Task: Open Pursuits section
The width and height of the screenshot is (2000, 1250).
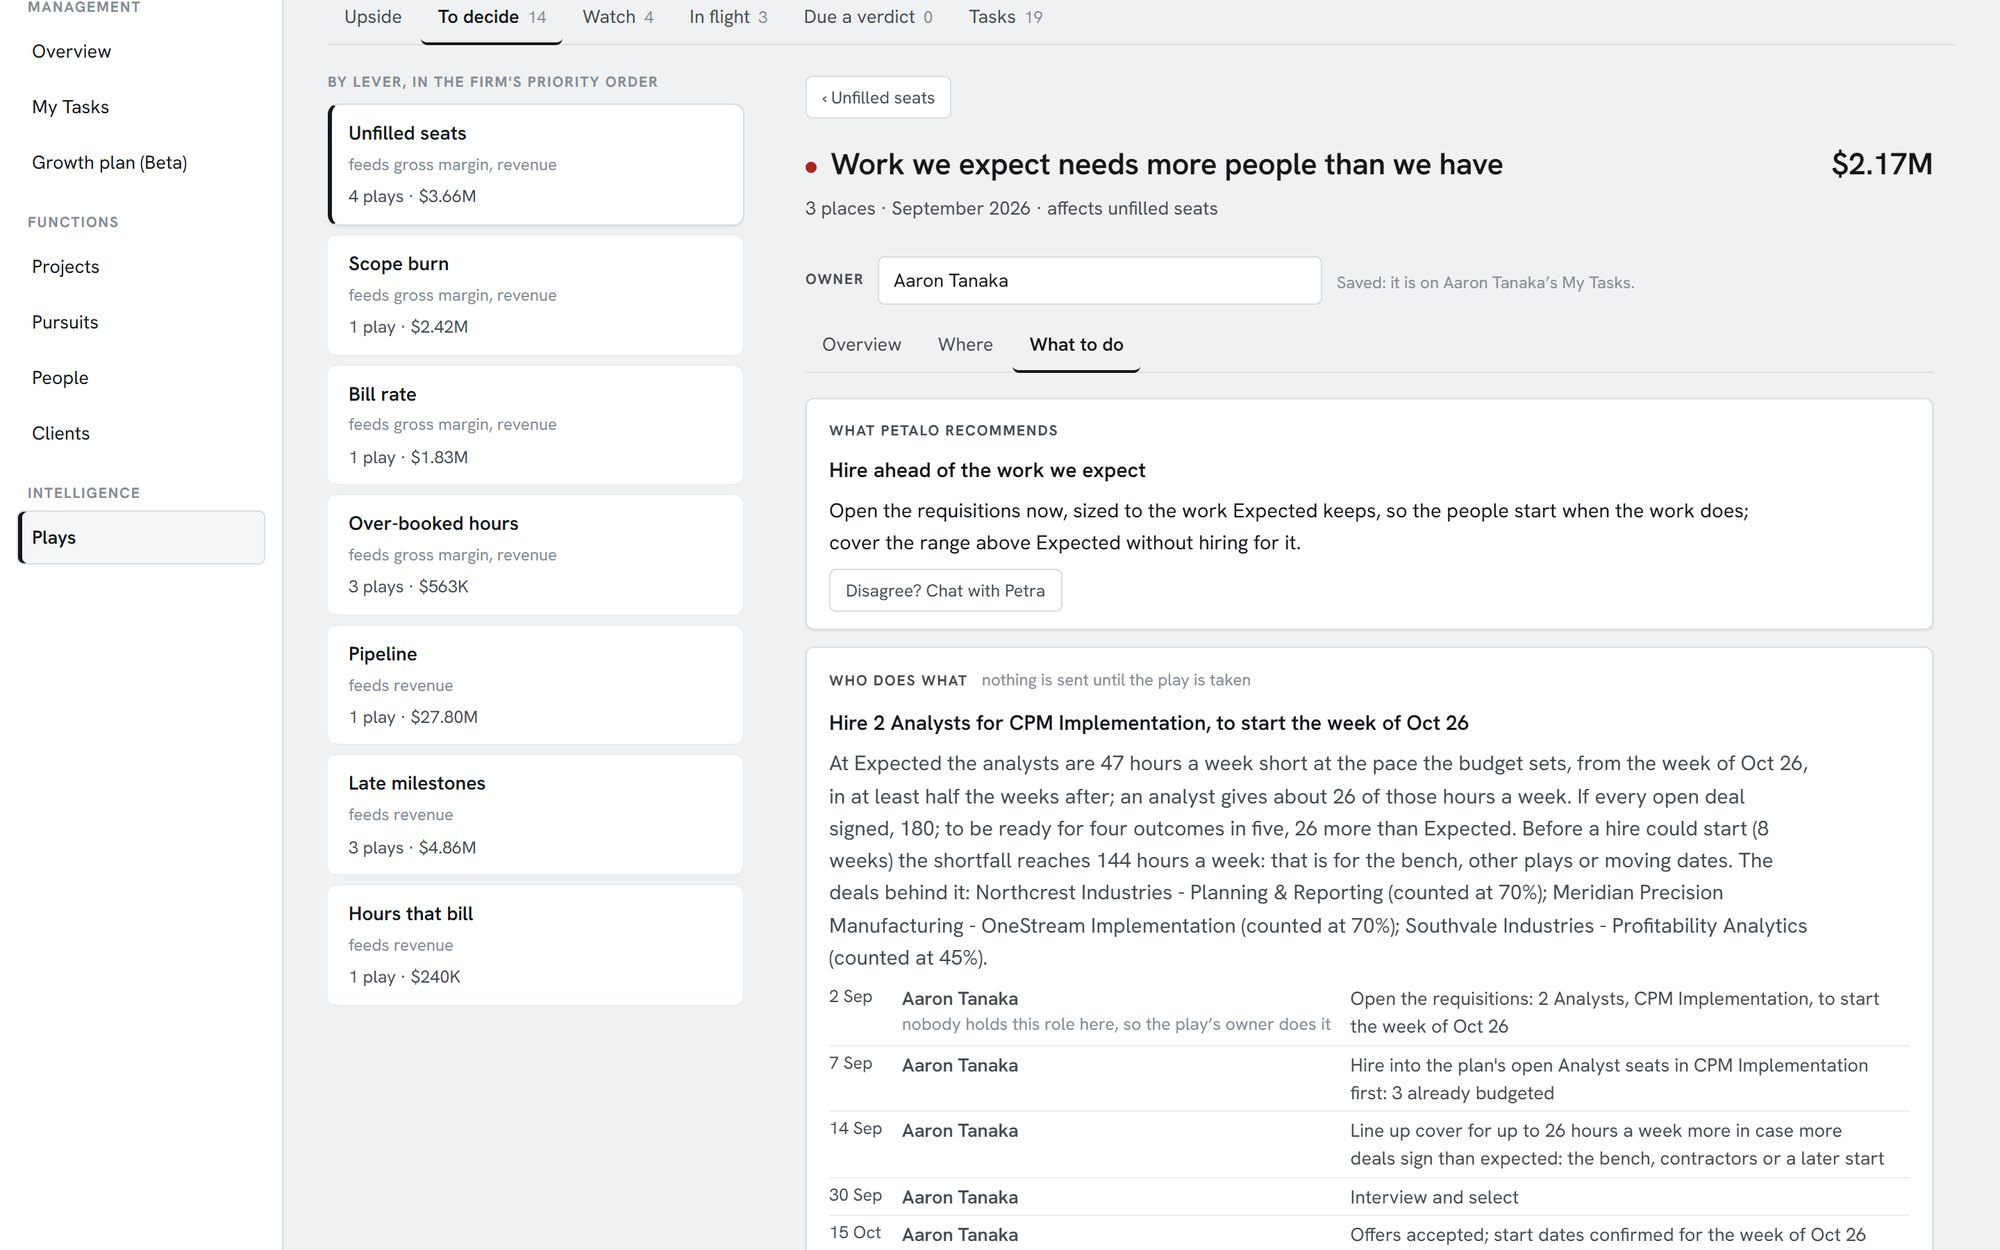Action: click(x=65, y=322)
